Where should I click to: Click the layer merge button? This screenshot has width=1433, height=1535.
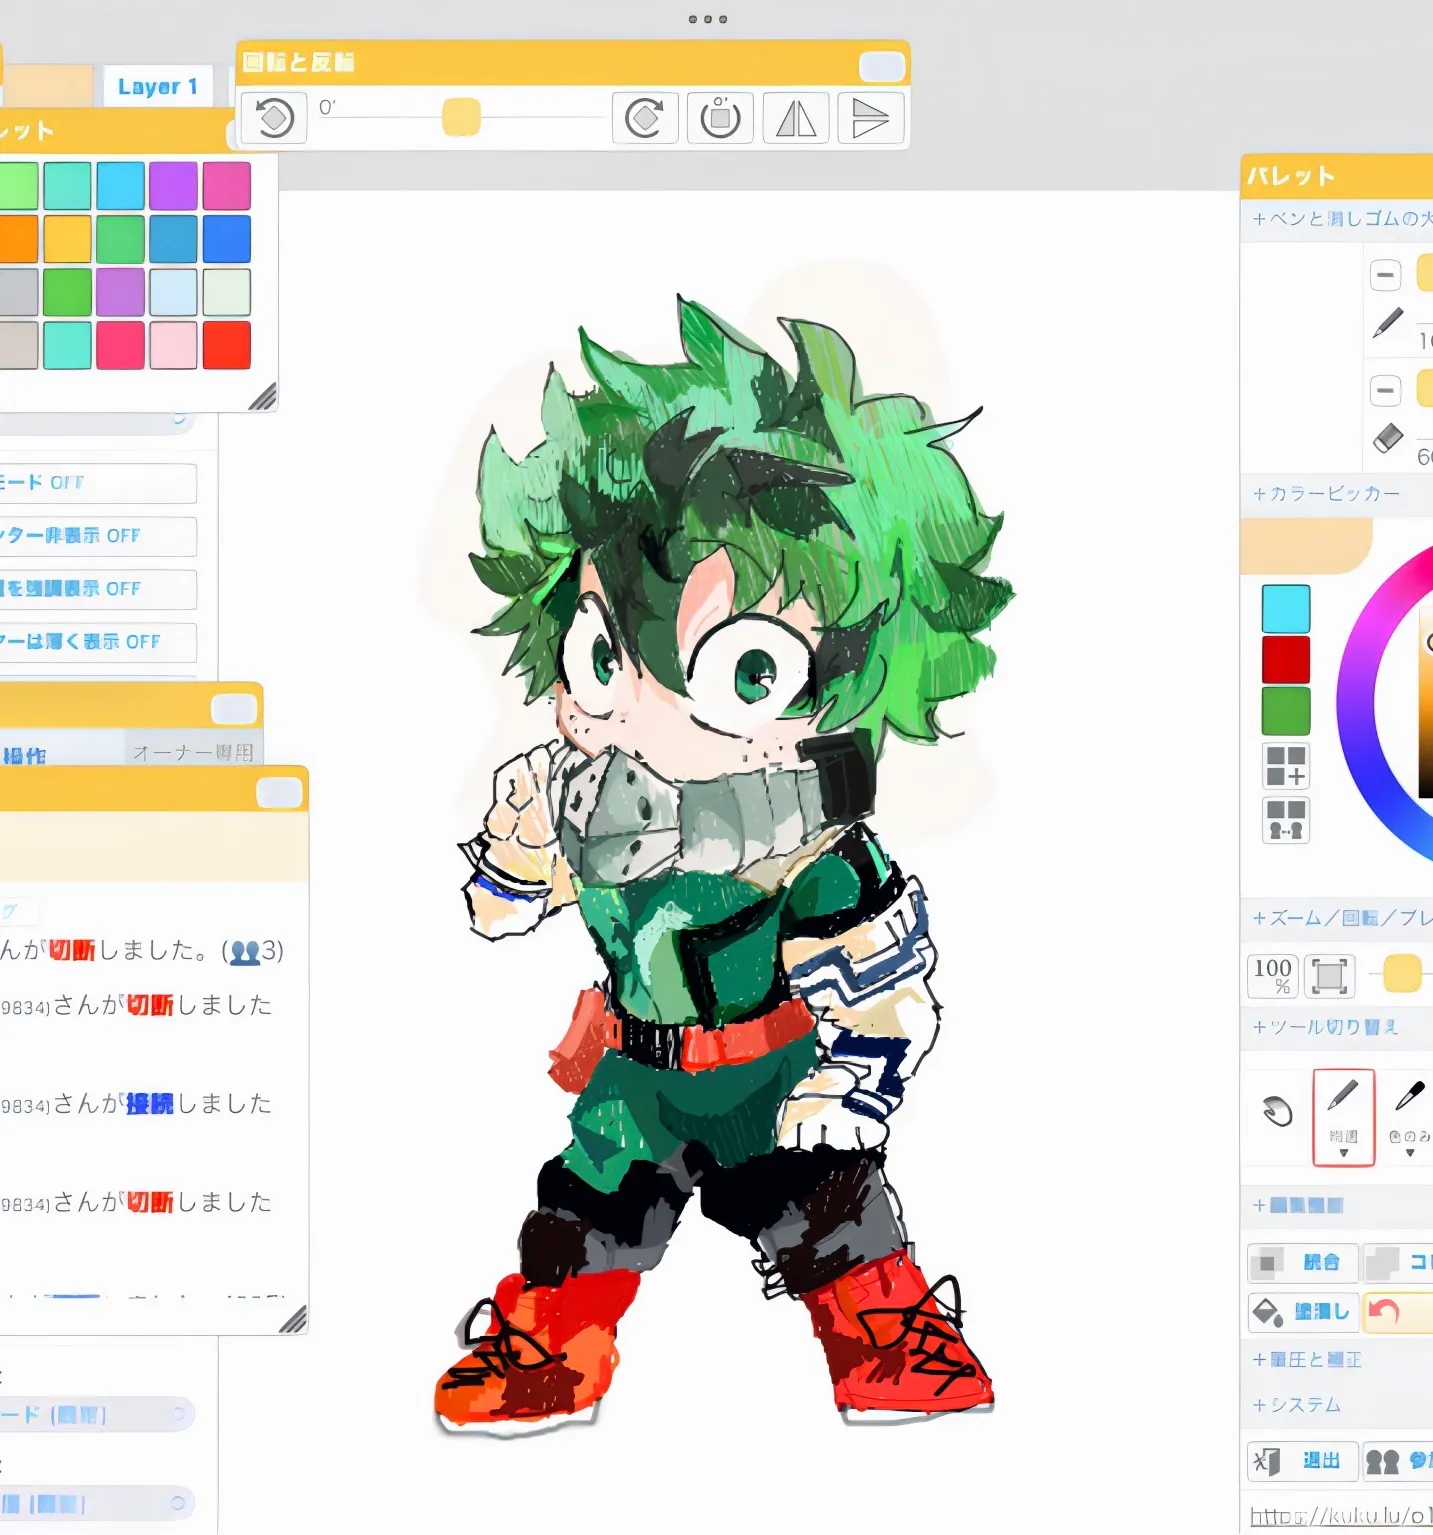click(x=1303, y=1263)
